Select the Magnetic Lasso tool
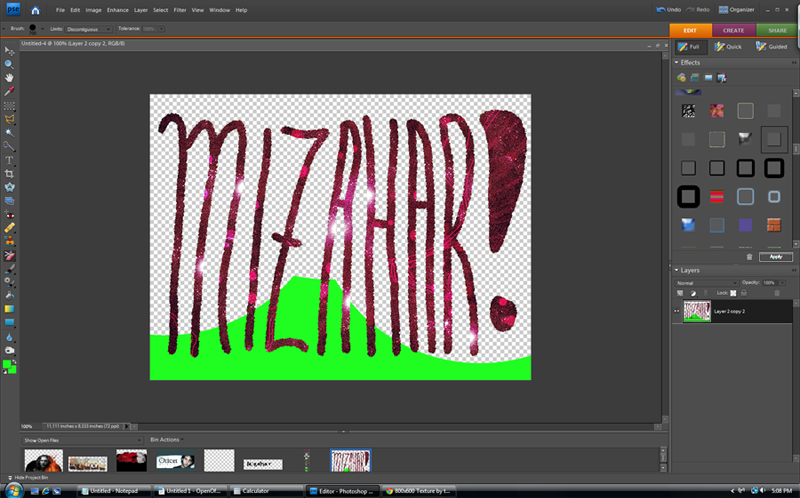This screenshot has height=498, width=800. pos(9,119)
